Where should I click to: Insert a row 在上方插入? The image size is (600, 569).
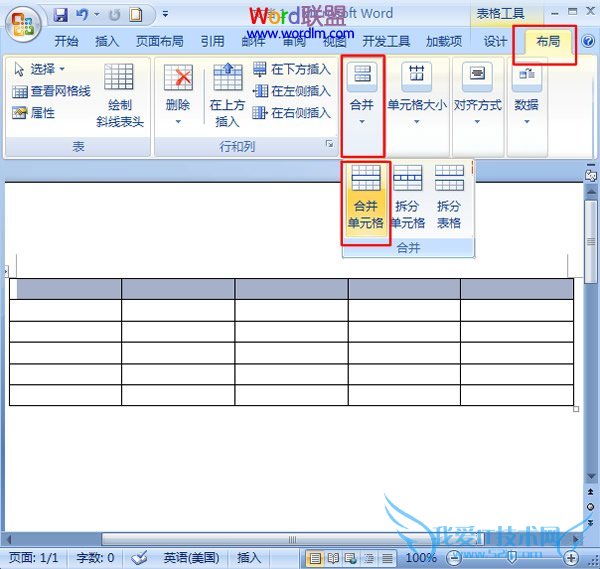coord(227,95)
